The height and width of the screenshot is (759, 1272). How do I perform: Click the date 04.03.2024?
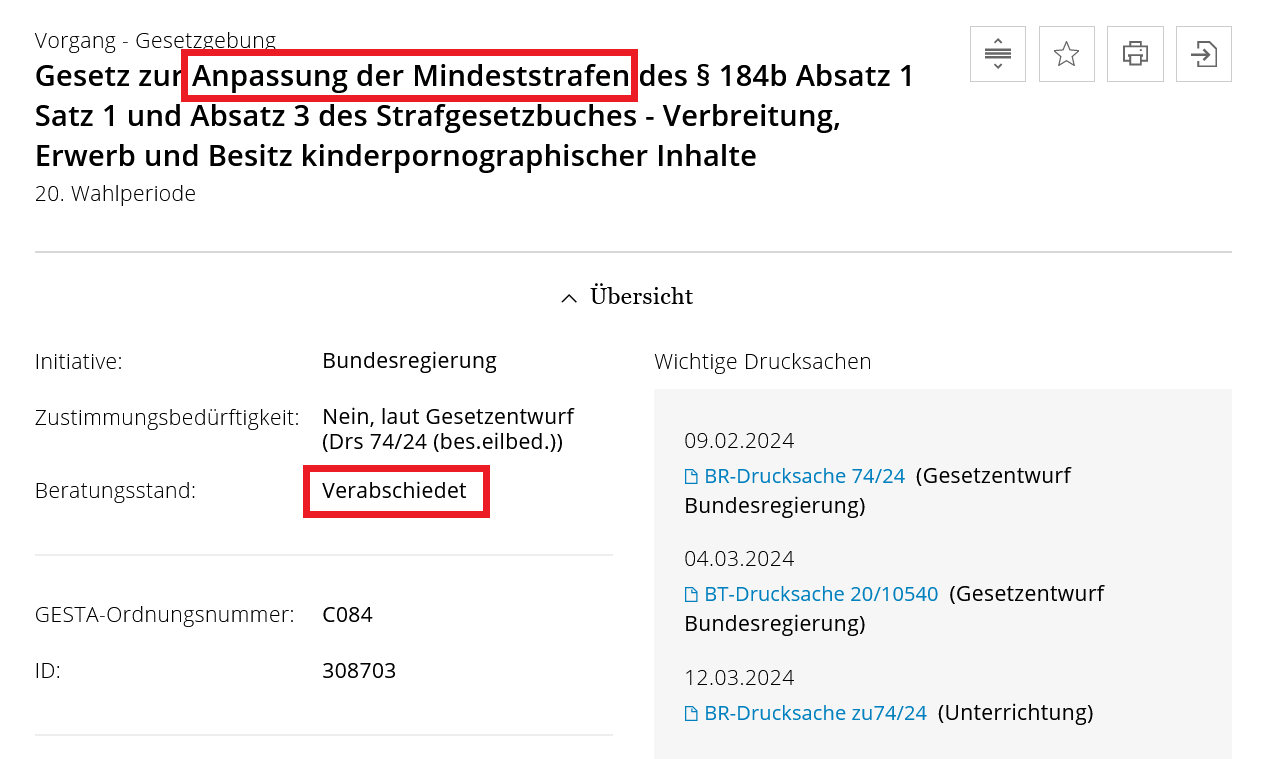point(739,559)
